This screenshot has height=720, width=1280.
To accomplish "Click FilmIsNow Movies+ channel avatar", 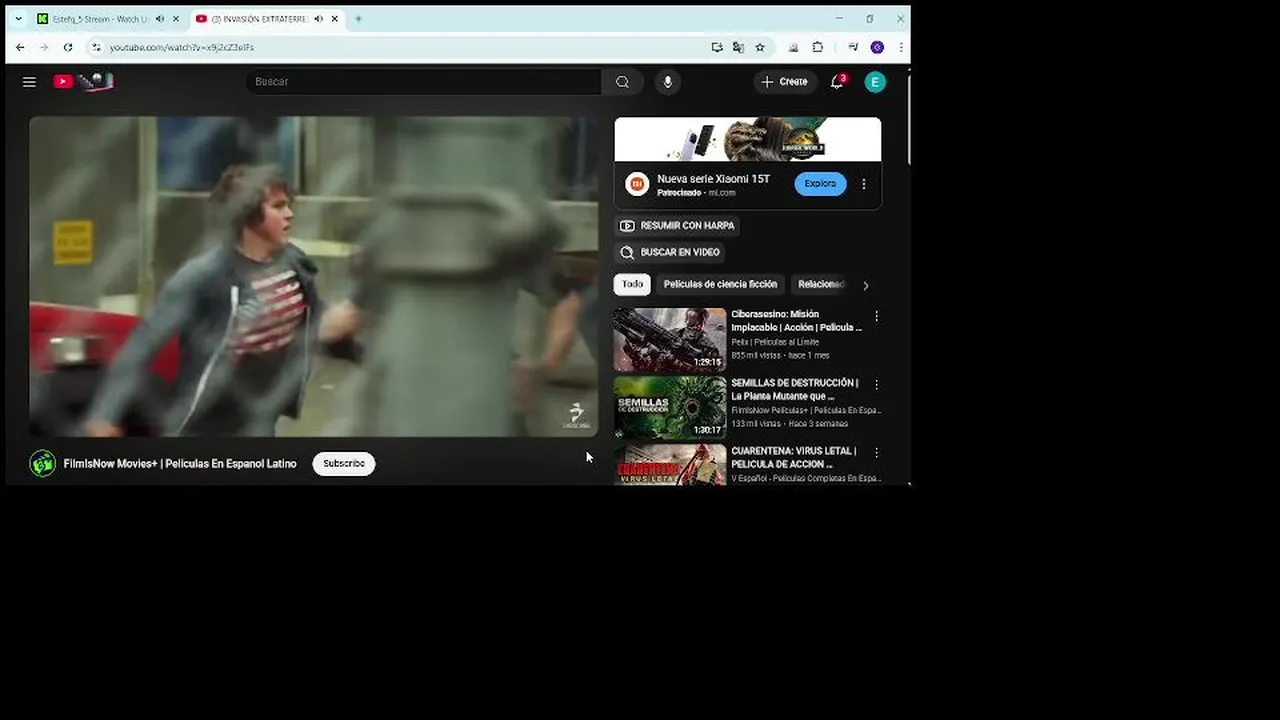I will coord(42,464).
